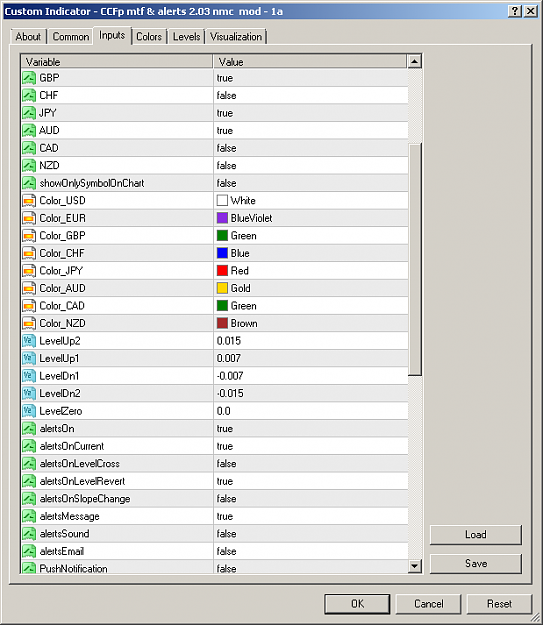Select the false value of alertsEmail
Screen dimensions: 543x625
[226, 552]
